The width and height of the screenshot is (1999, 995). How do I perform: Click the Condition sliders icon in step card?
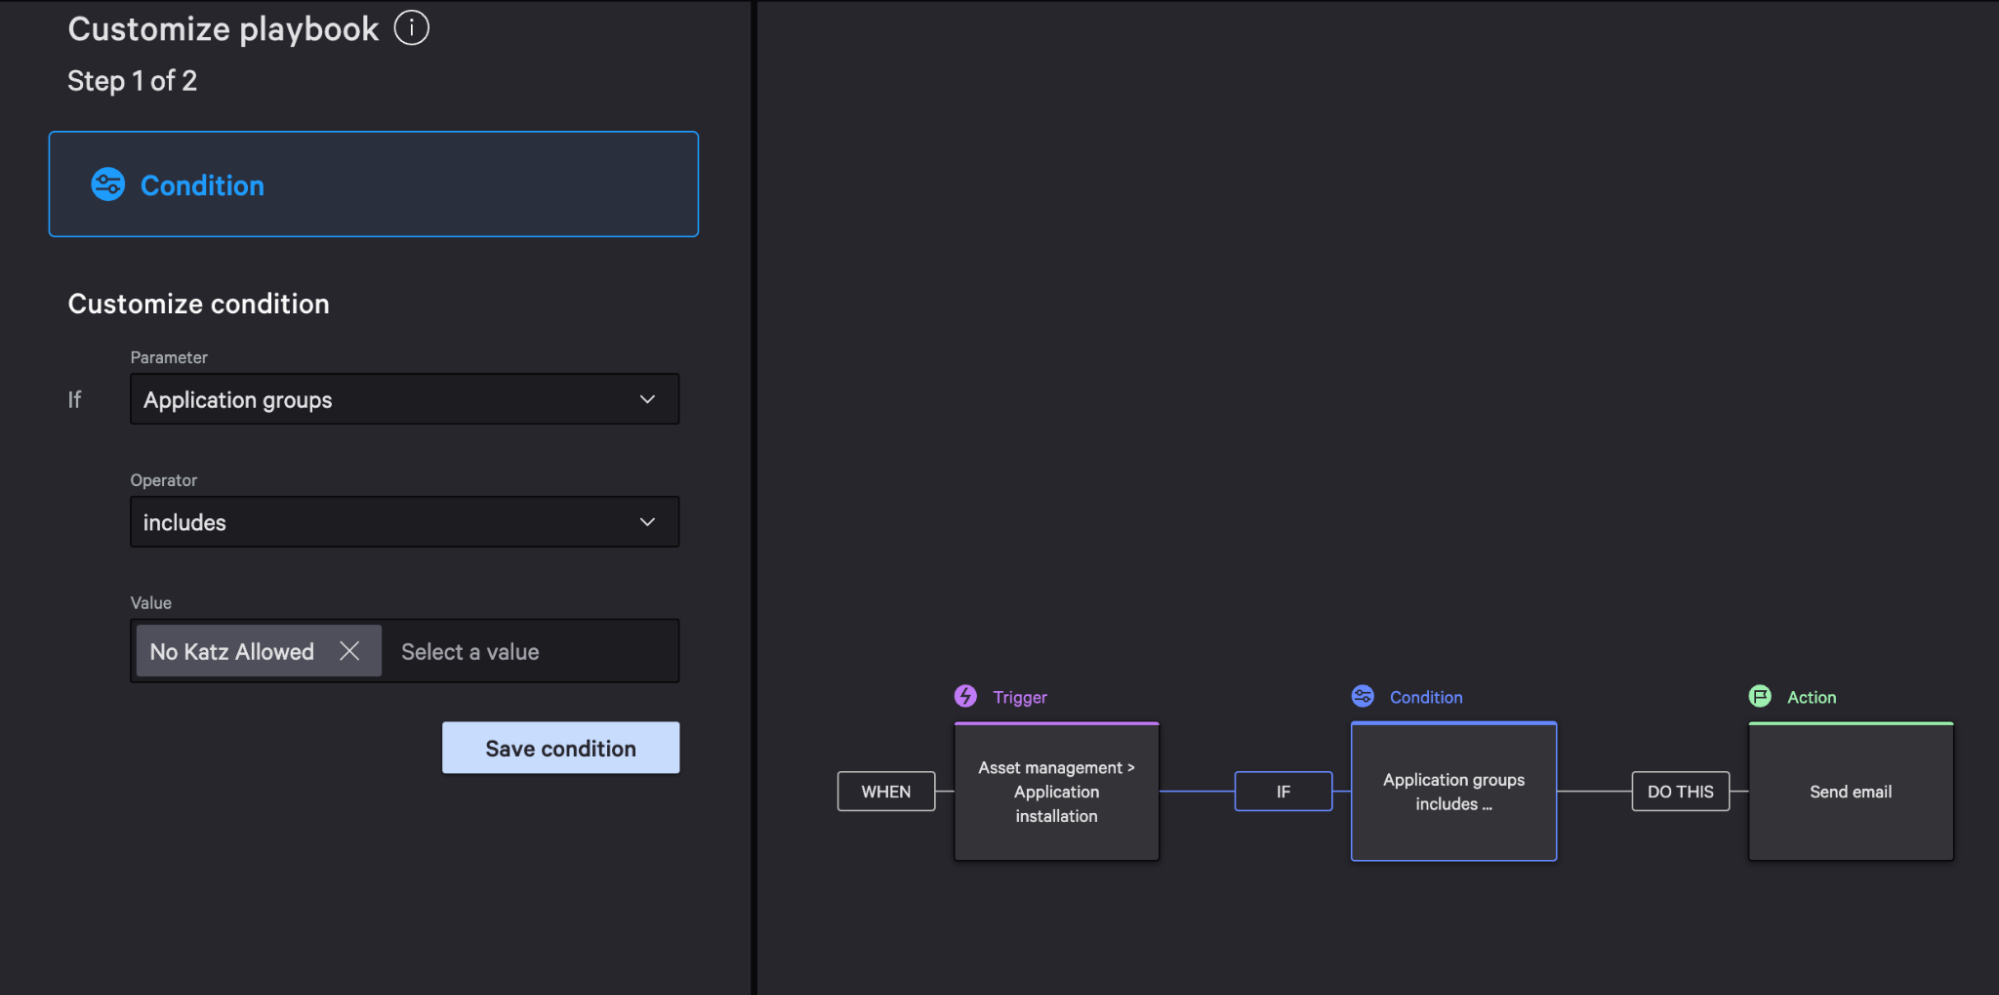(x=108, y=184)
